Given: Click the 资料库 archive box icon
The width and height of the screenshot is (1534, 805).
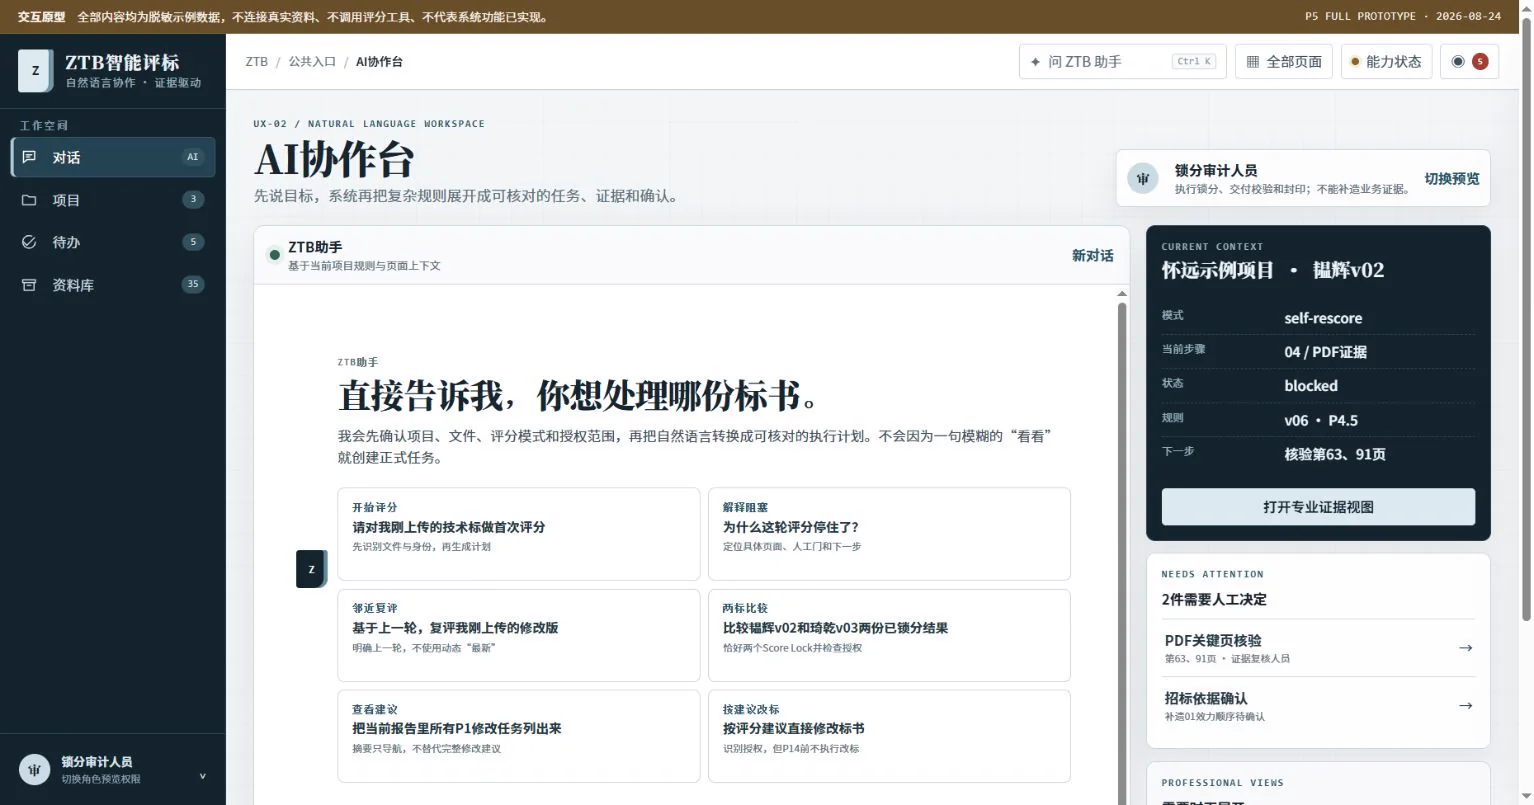Looking at the screenshot, I should [29, 285].
